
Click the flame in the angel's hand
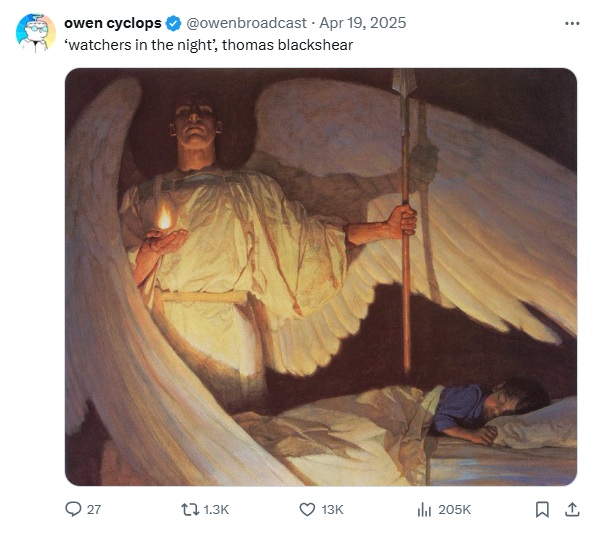click(x=165, y=216)
